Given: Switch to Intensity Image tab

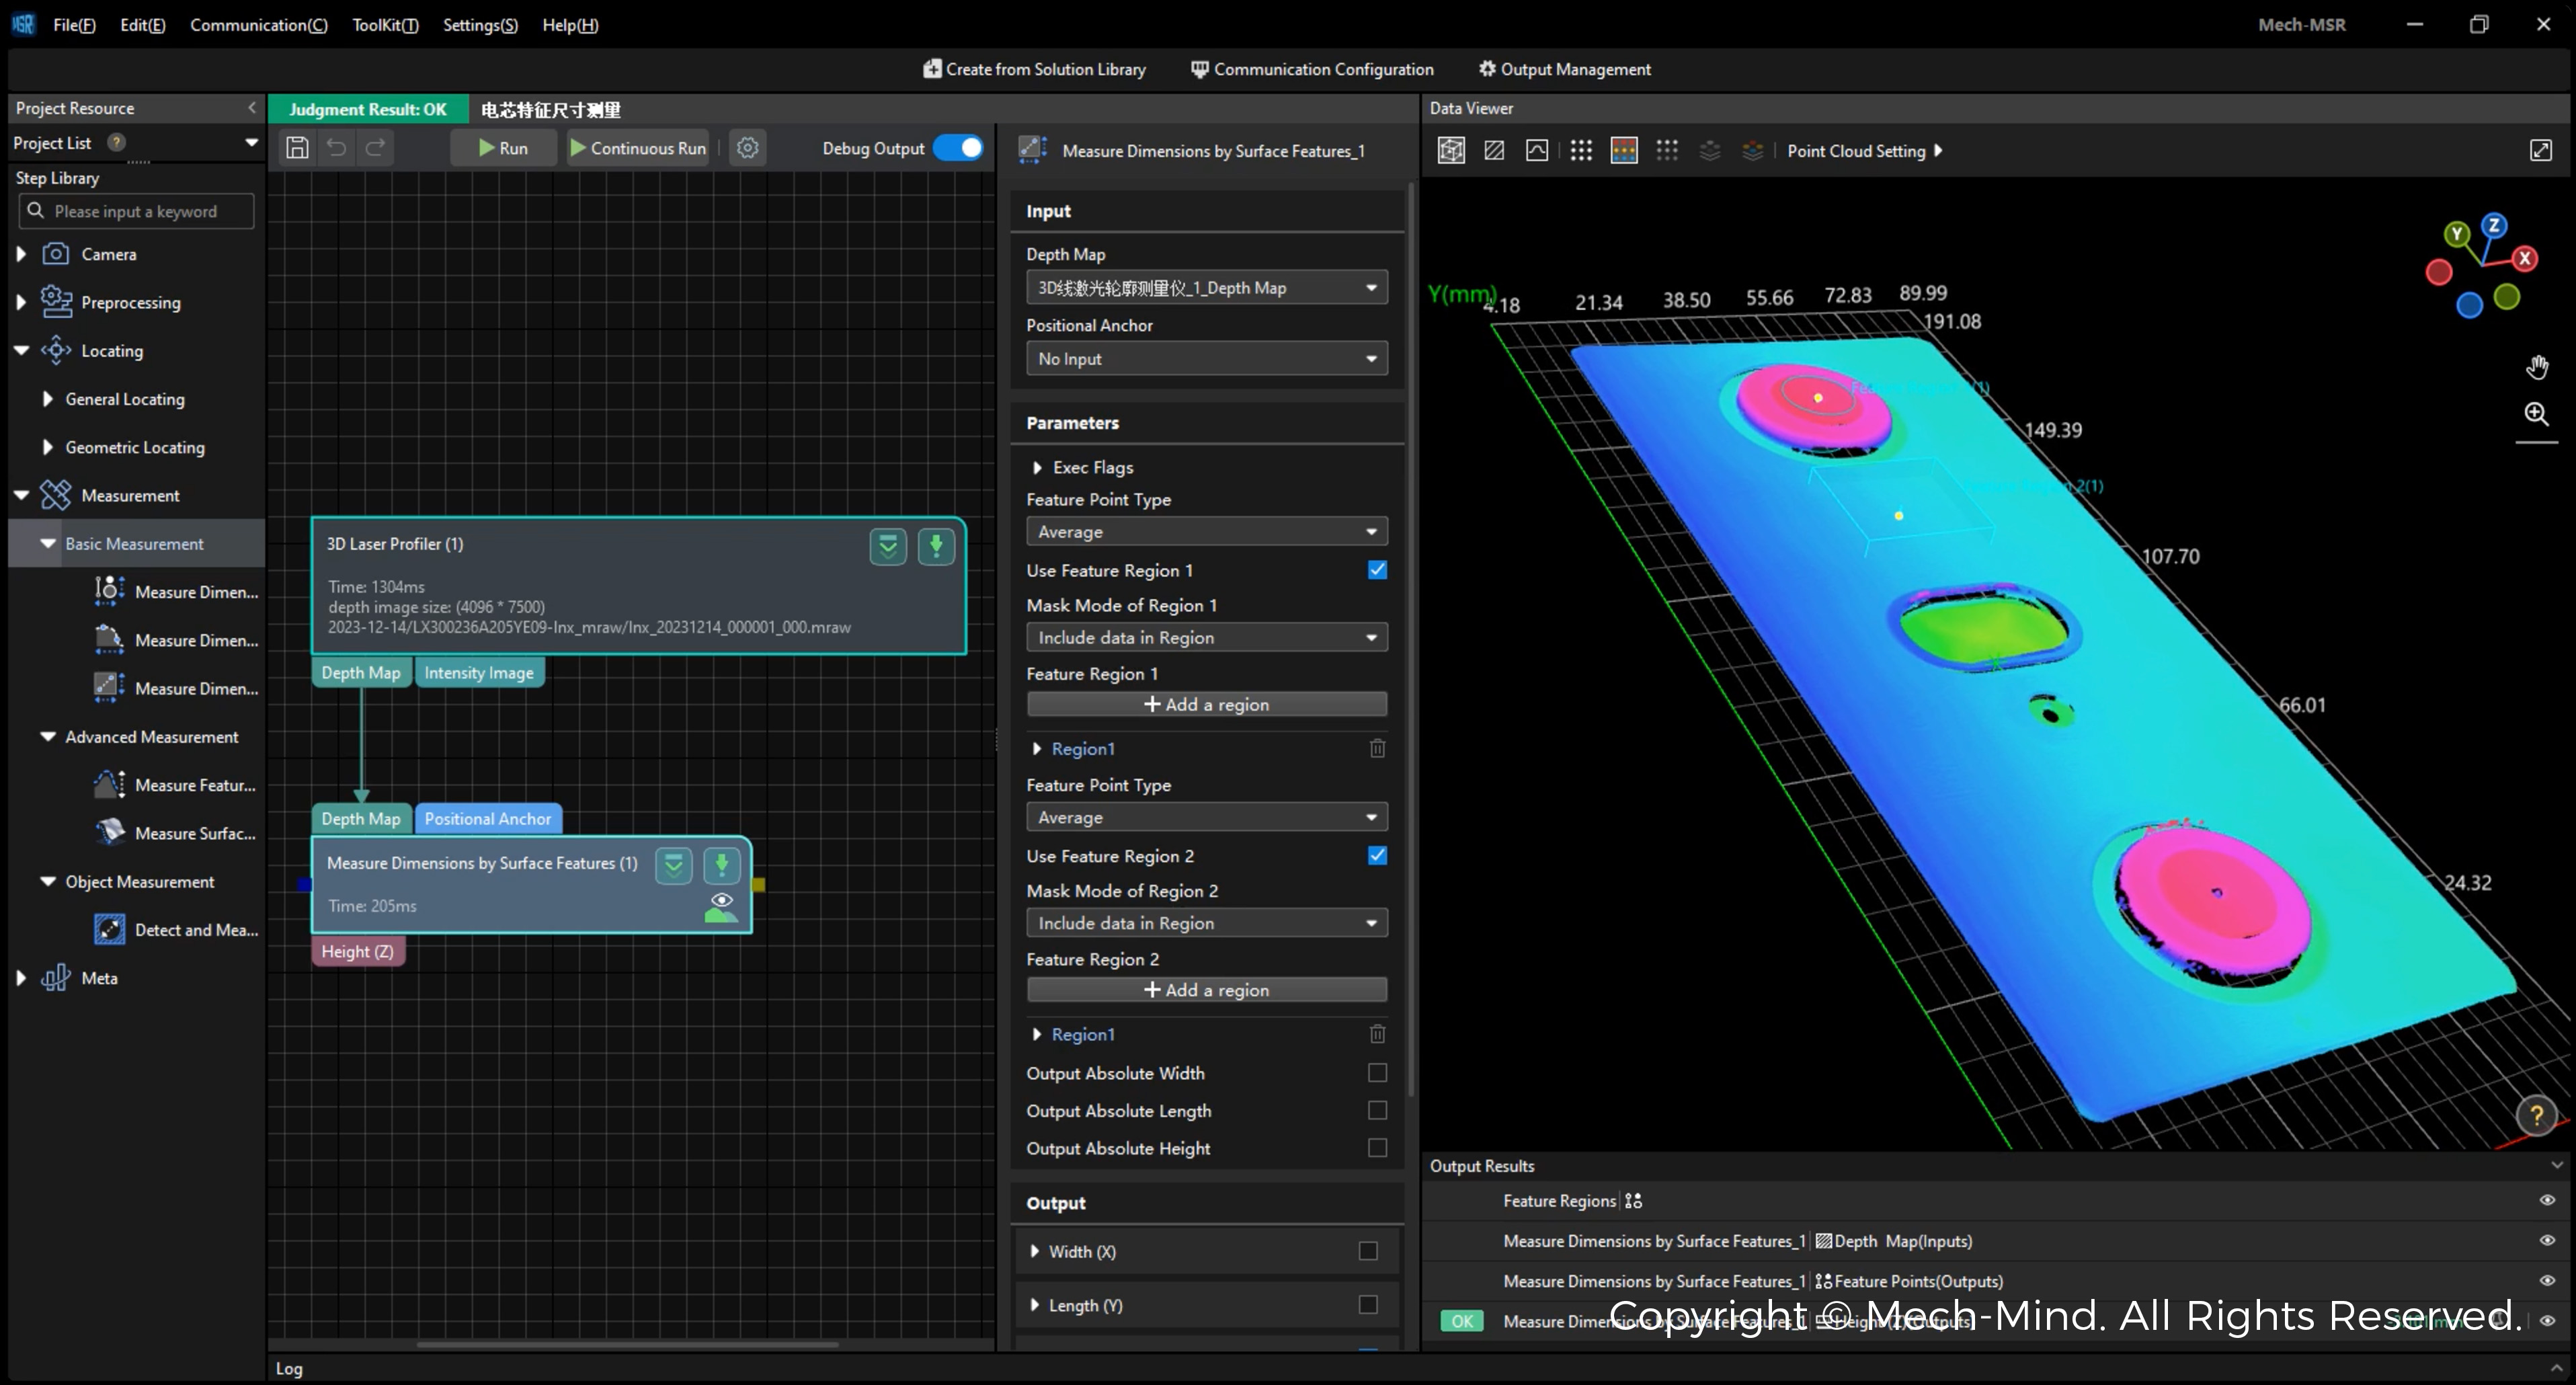Looking at the screenshot, I should point(479,672).
